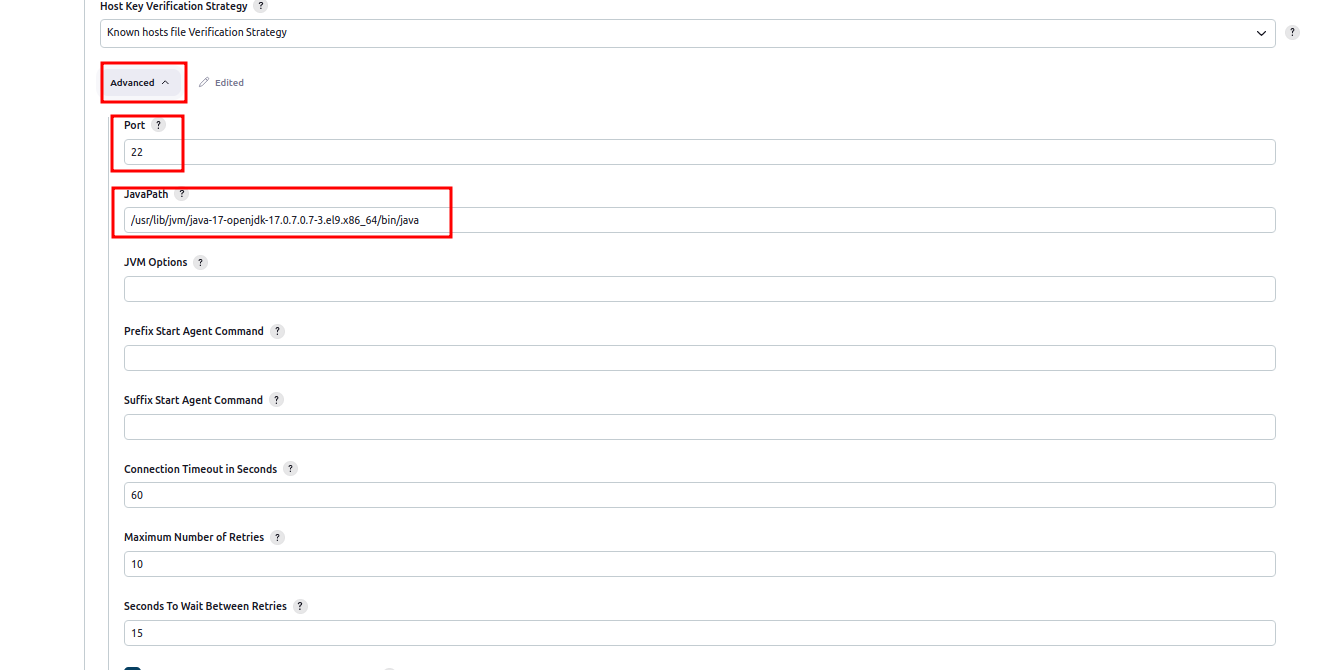Open help for Prefix Start Agent Command

click(x=277, y=332)
